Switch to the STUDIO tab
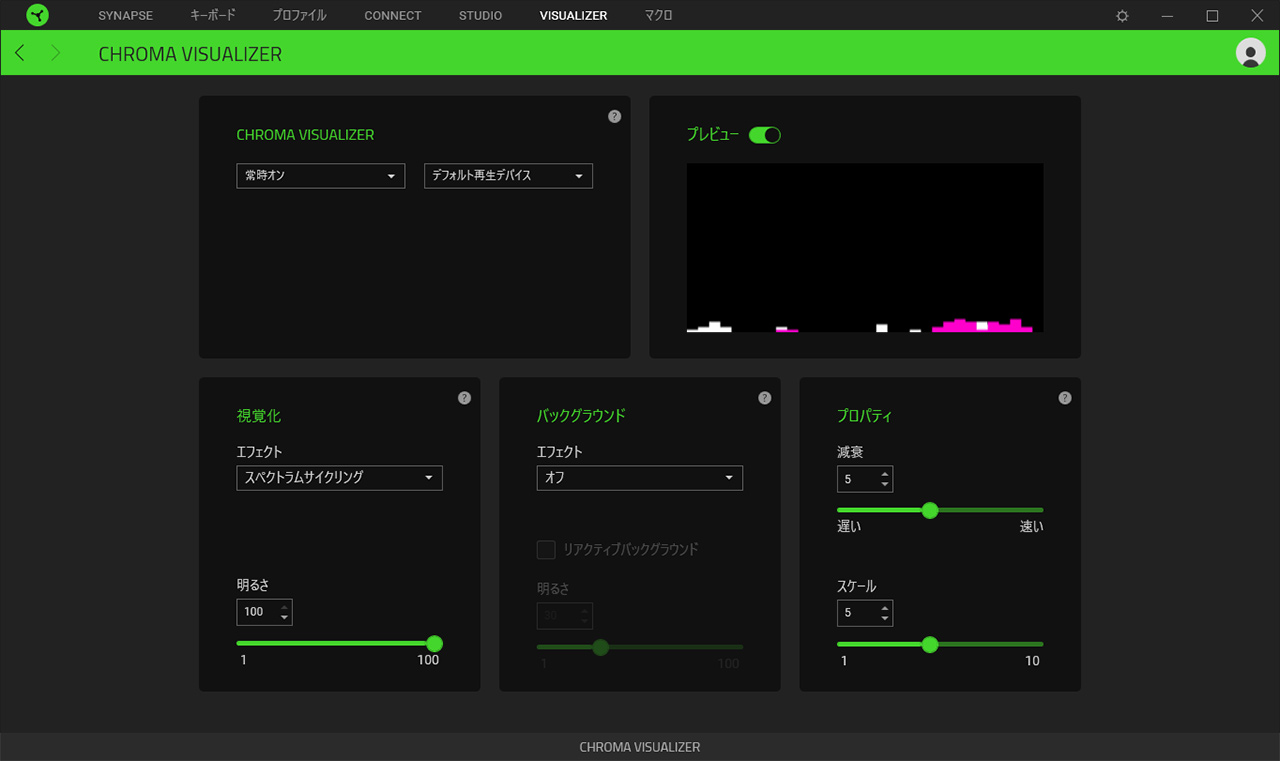This screenshot has width=1280, height=761. click(x=480, y=16)
